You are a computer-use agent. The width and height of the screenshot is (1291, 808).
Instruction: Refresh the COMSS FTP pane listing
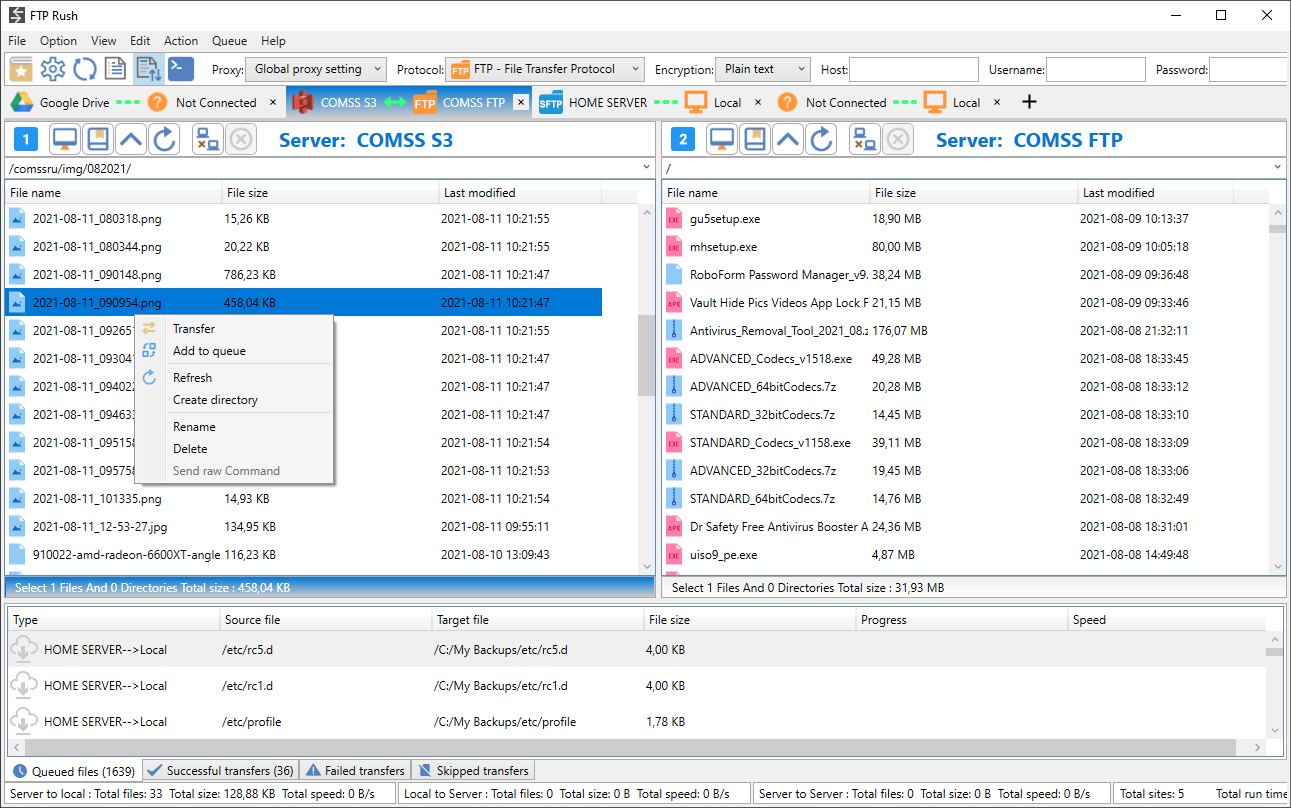point(821,140)
